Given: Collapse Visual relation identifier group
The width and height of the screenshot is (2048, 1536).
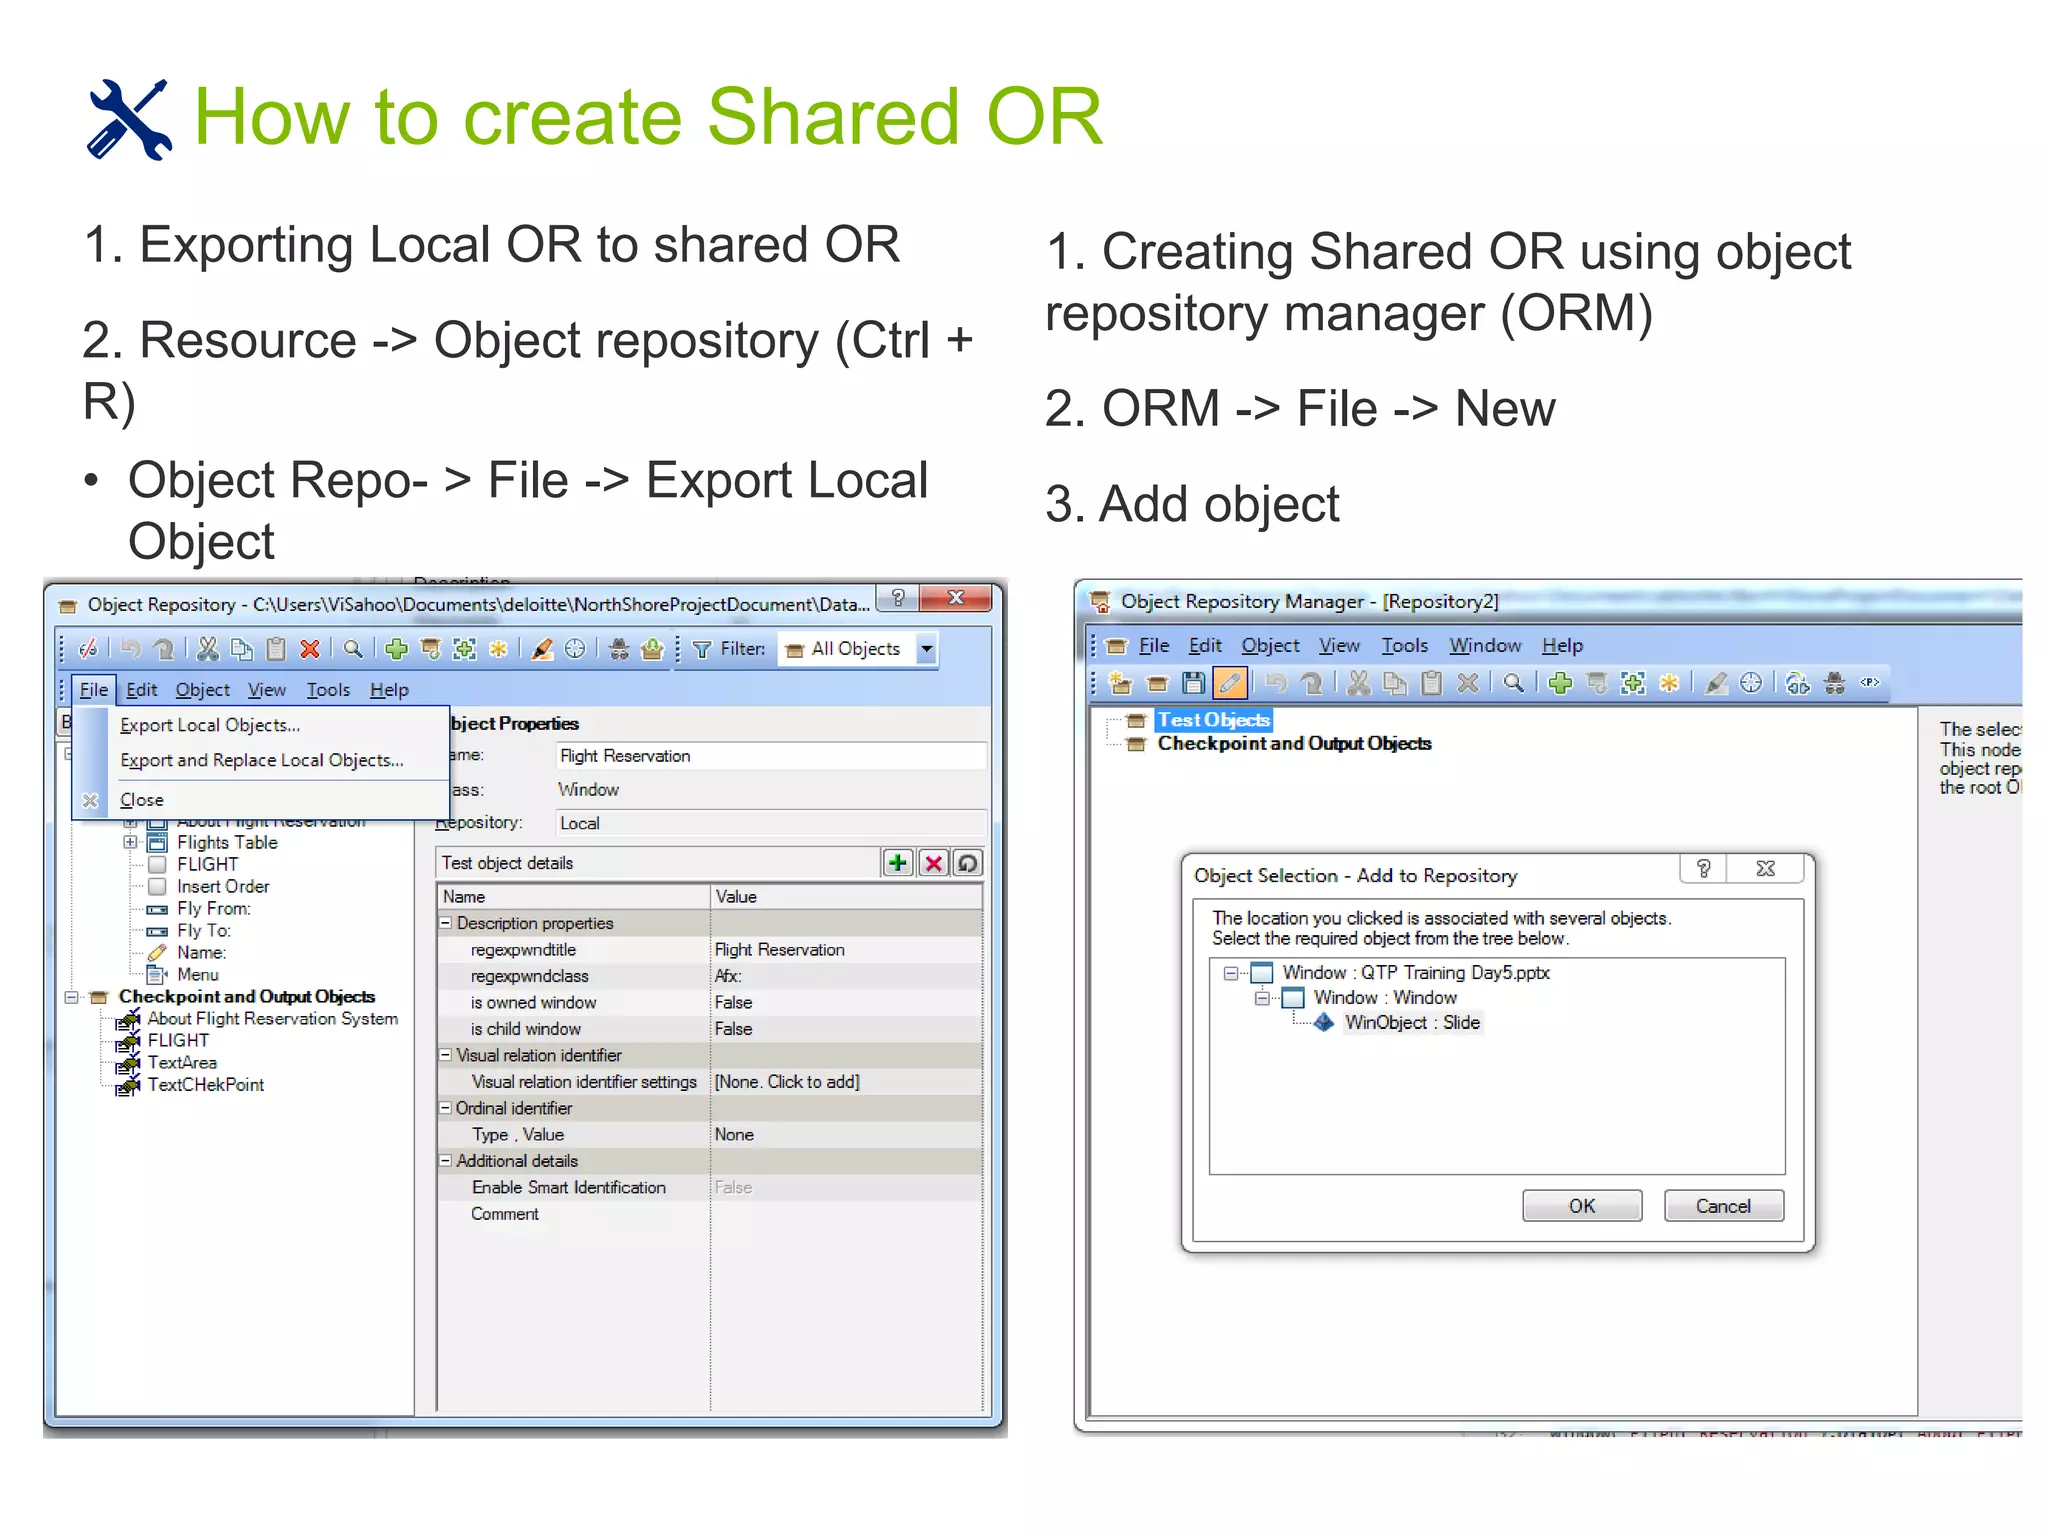Looking at the screenshot, I should [x=446, y=1055].
